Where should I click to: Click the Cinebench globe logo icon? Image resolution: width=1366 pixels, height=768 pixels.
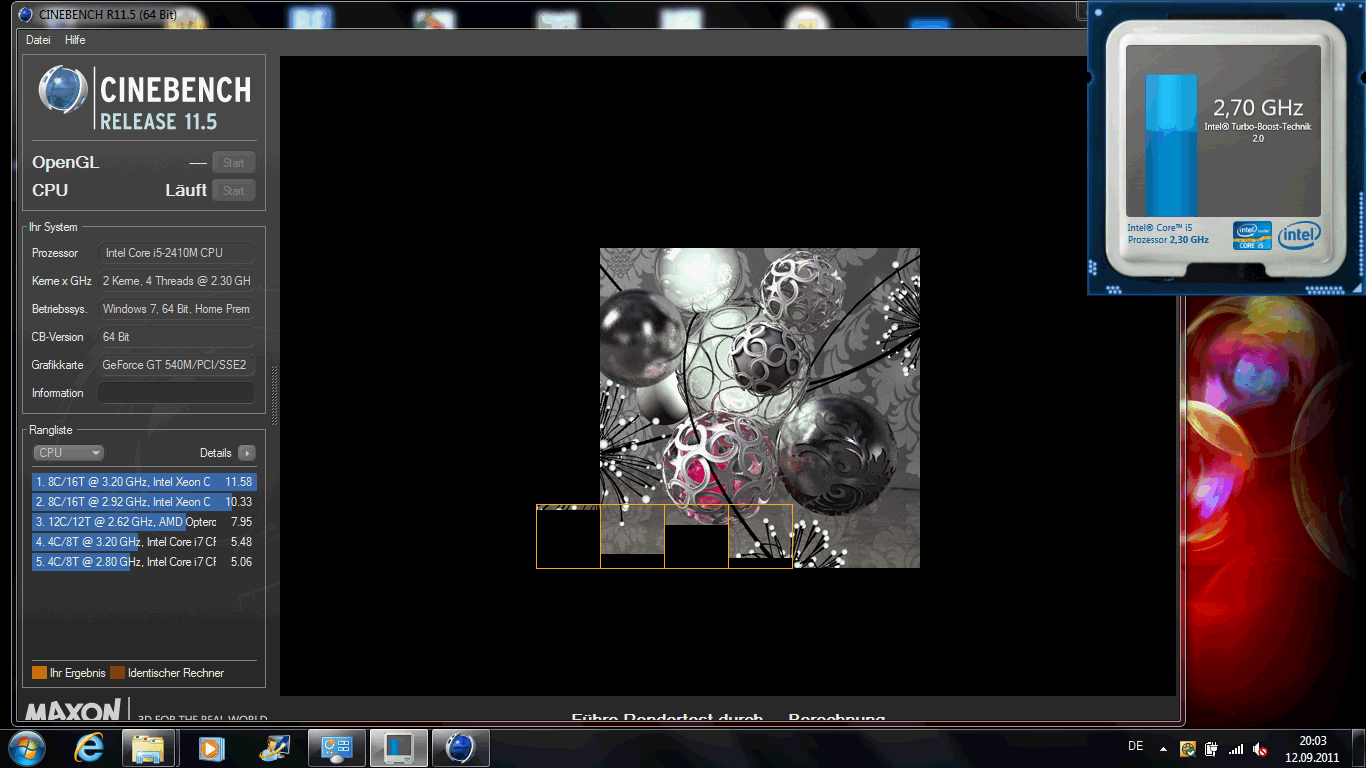pyautogui.click(x=63, y=90)
